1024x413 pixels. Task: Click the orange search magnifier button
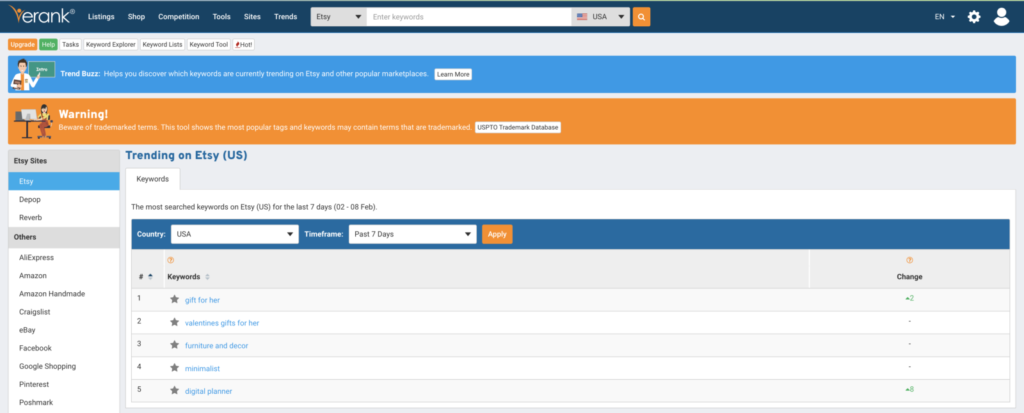point(641,17)
